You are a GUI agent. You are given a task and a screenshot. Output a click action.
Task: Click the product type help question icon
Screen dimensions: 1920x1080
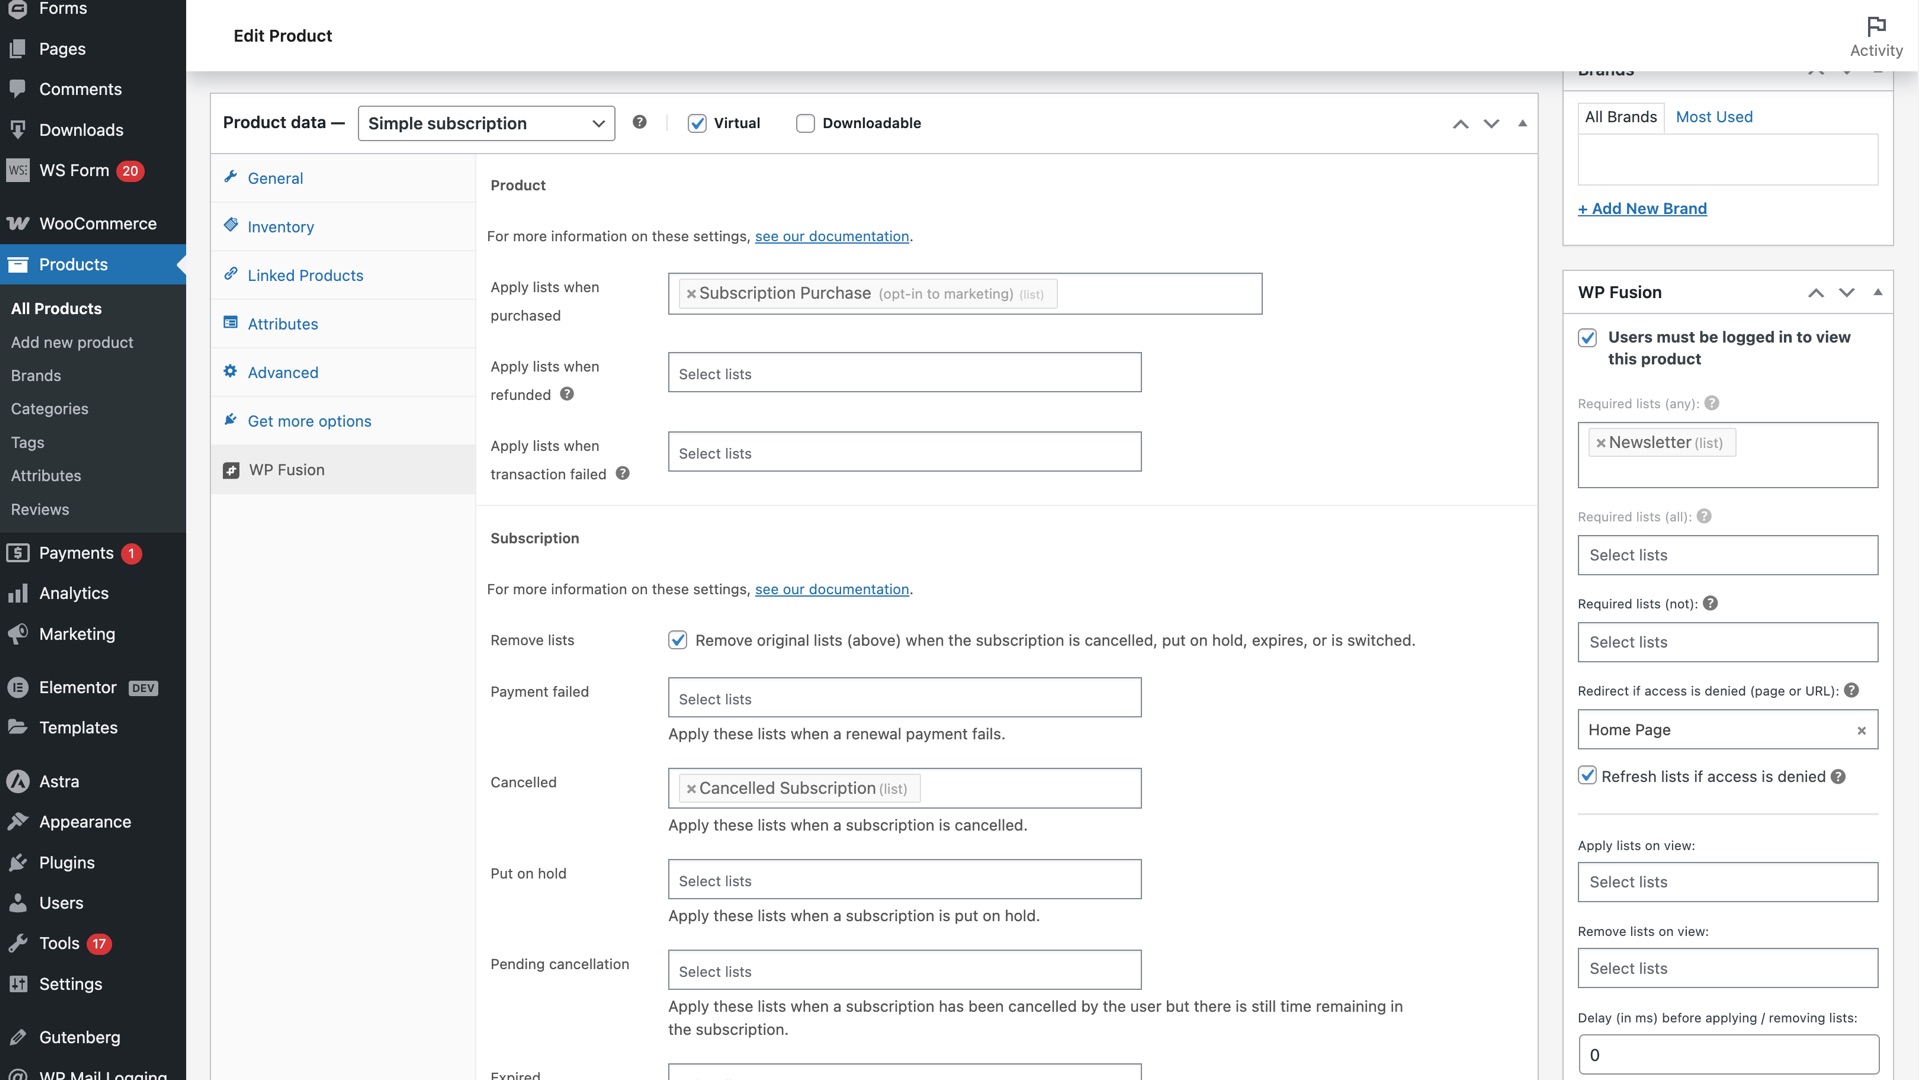pos(640,122)
